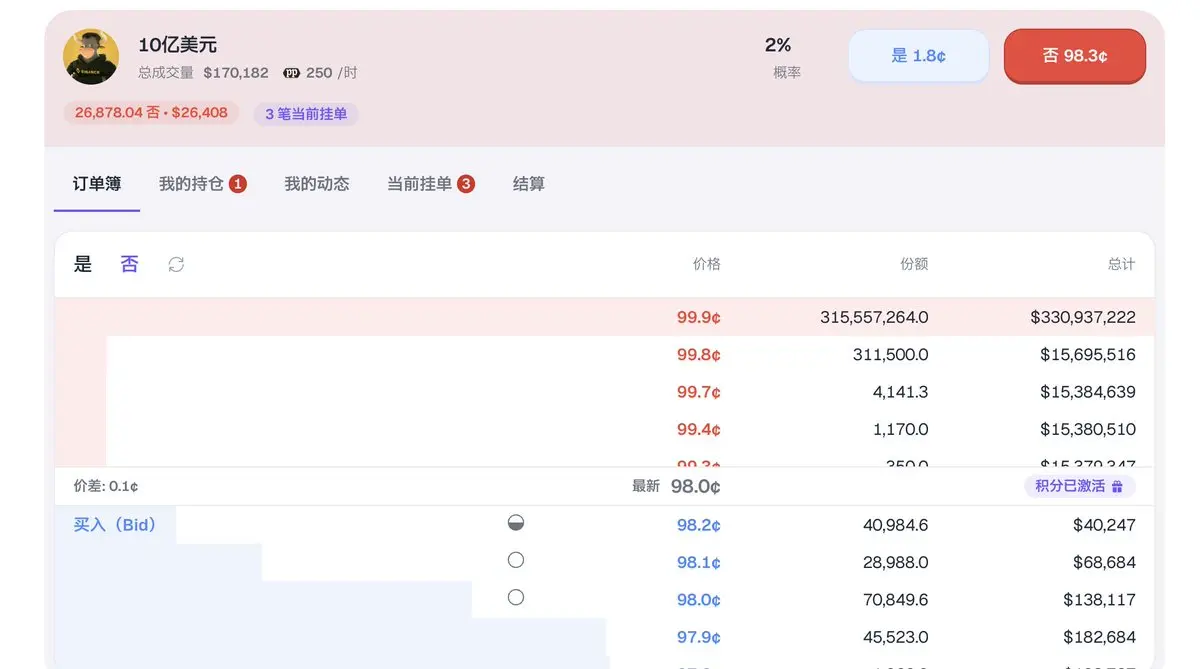Click the 45,523.0 shares value

[896, 637]
